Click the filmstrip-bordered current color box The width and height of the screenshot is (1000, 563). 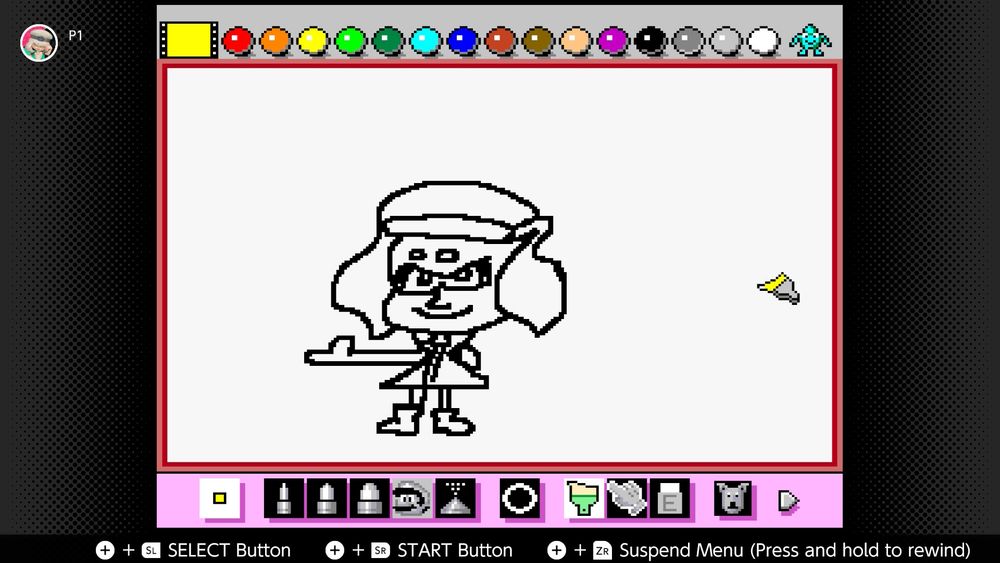coord(188,40)
